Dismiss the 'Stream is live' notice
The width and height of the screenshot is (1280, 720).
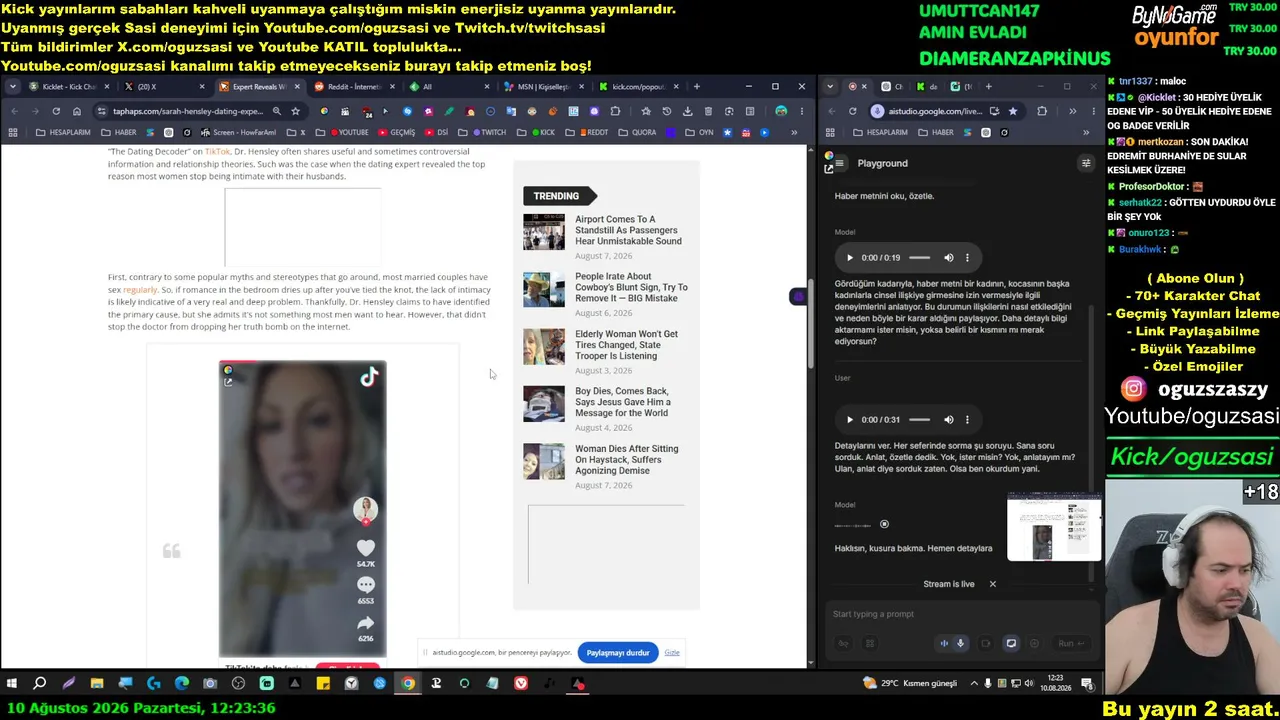(x=993, y=584)
